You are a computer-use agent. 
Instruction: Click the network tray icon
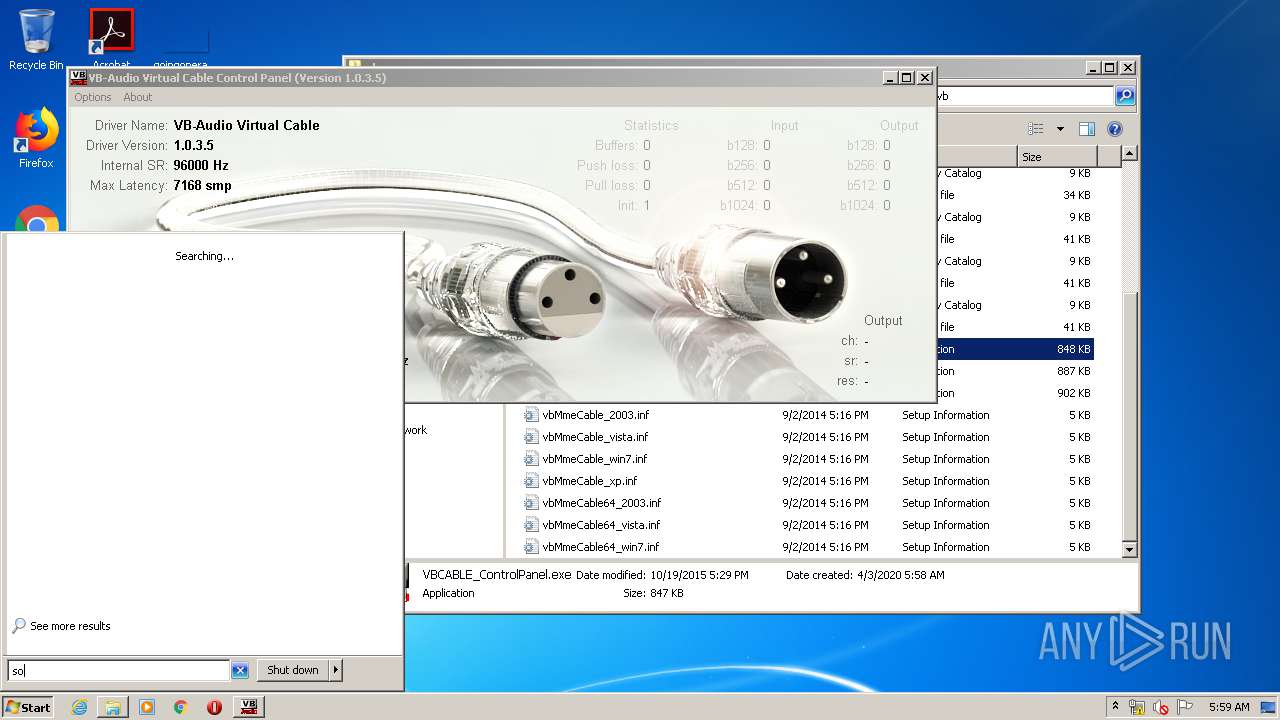[1137, 707]
